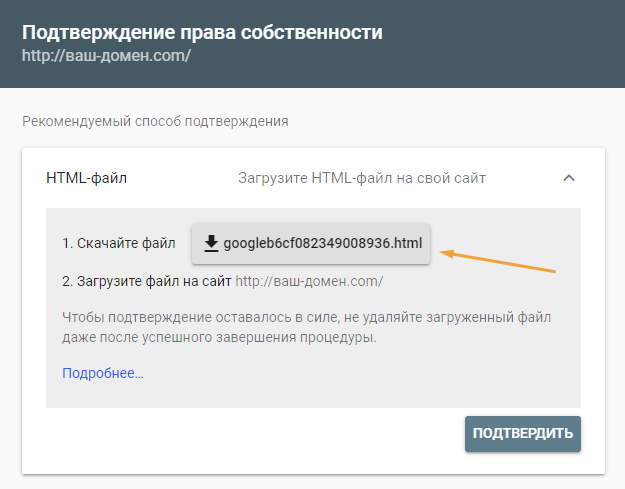Click the 'Рекомендуемый способ подтверждения' label
625x489 pixels.
tap(155, 121)
